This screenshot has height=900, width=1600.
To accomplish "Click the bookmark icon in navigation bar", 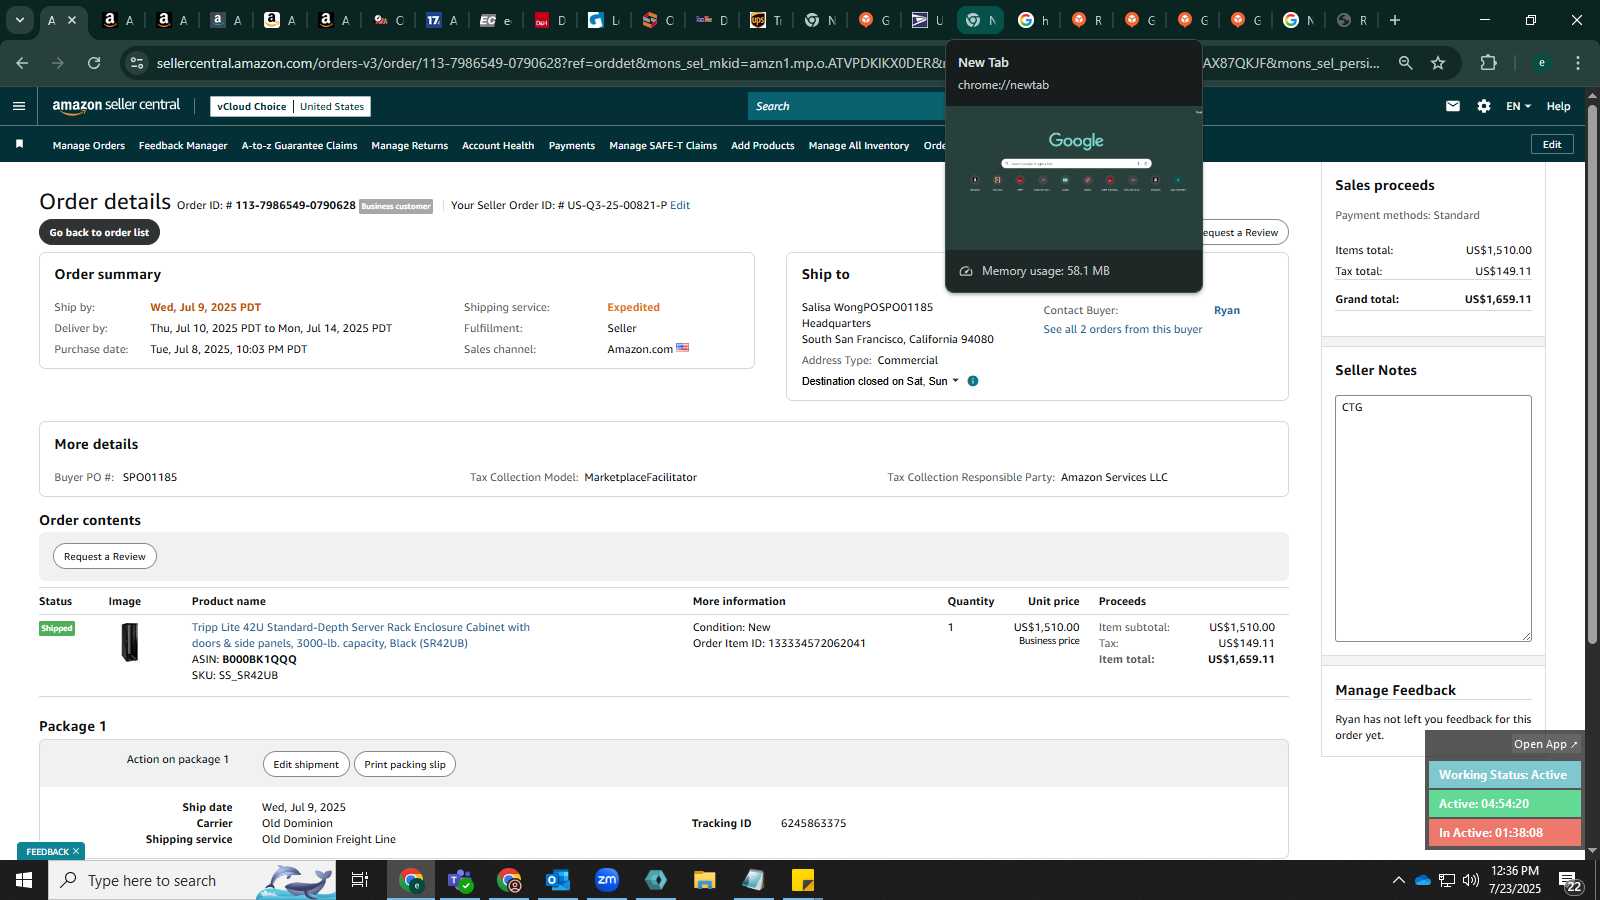I will tap(19, 145).
